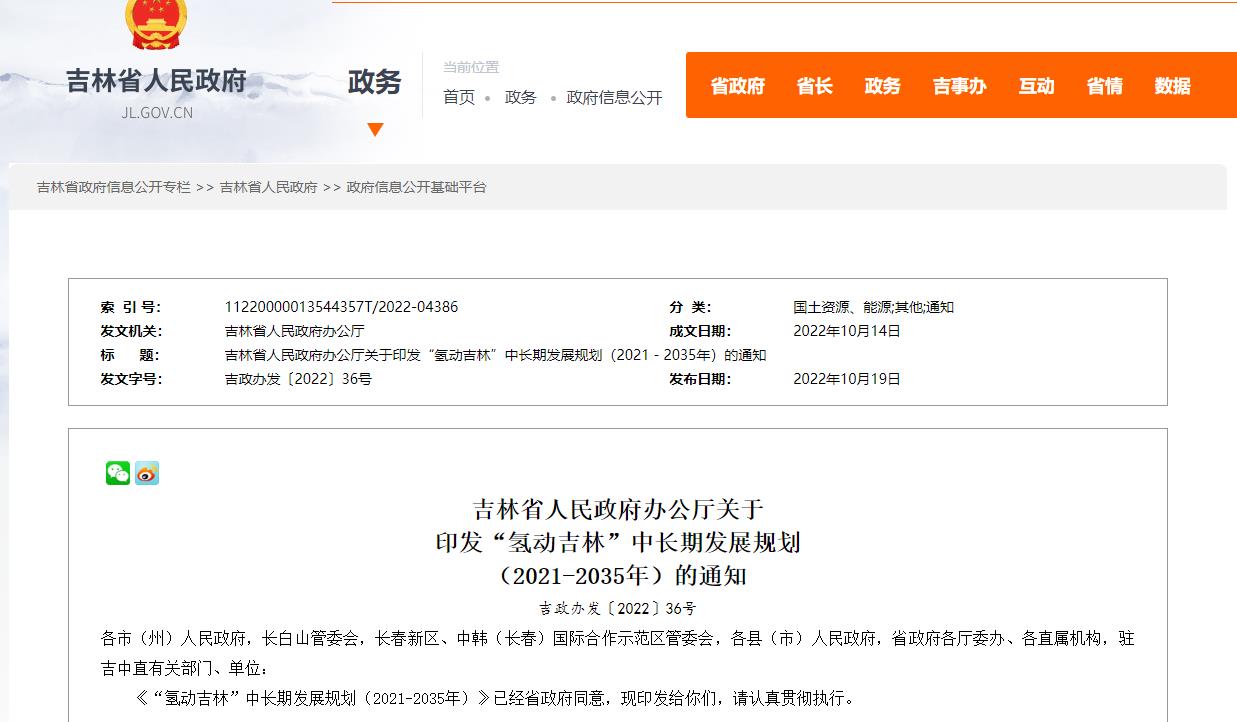1237x722 pixels.
Task: Open the 吉事办 navigation item
Action: [958, 86]
